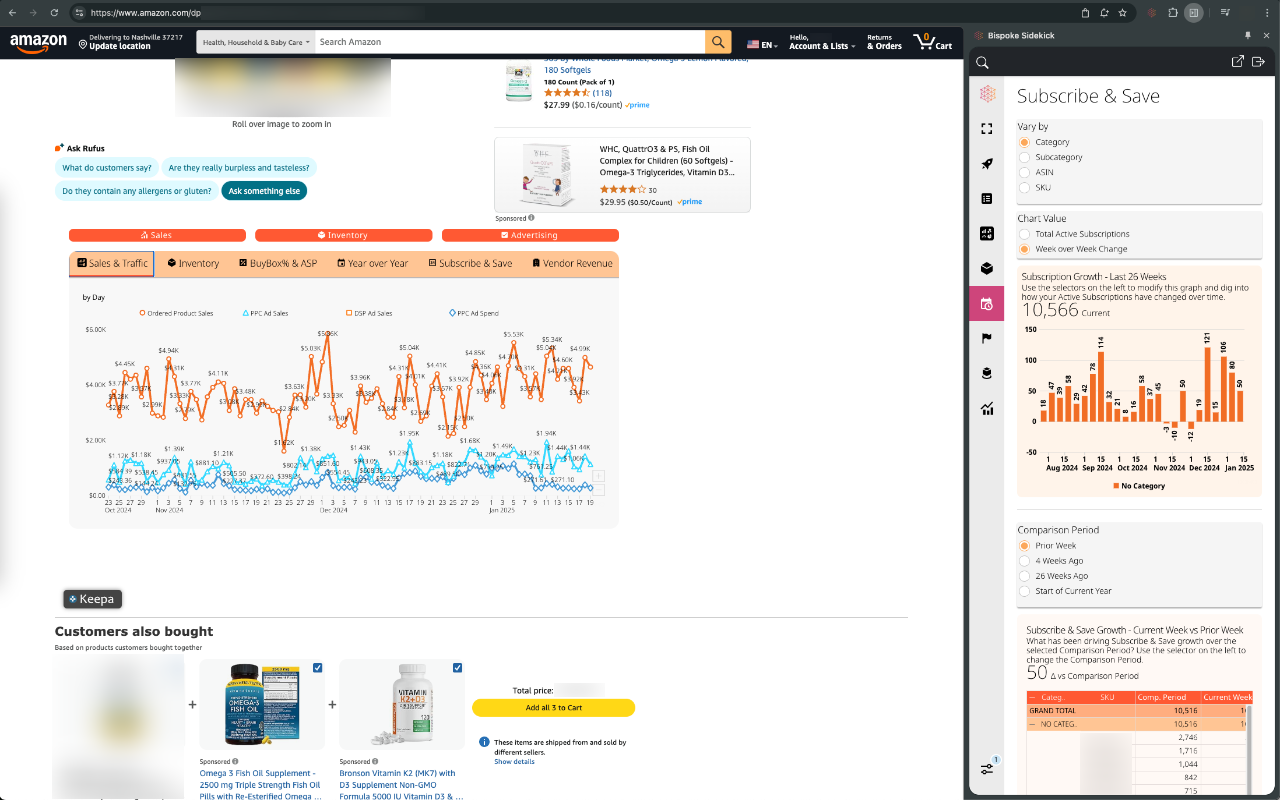Open the Health, Household & Baby Care dropdown
The width and height of the screenshot is (1280, 800).
click(255, 42)
